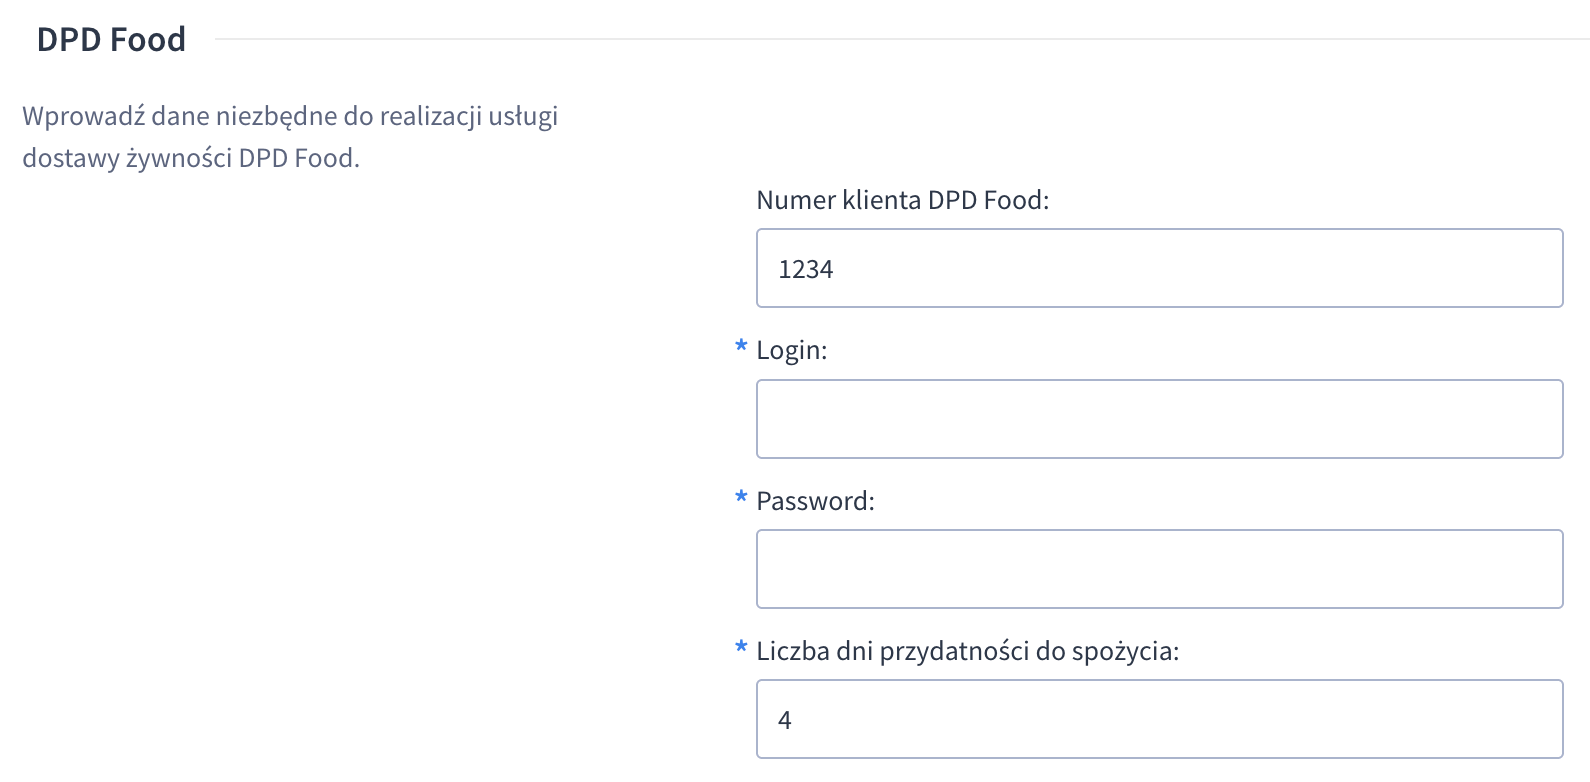The width and height of the screenshot is (1590, 782).
Task: Click the required asterisk beside Login
Action: click(741, 346)
